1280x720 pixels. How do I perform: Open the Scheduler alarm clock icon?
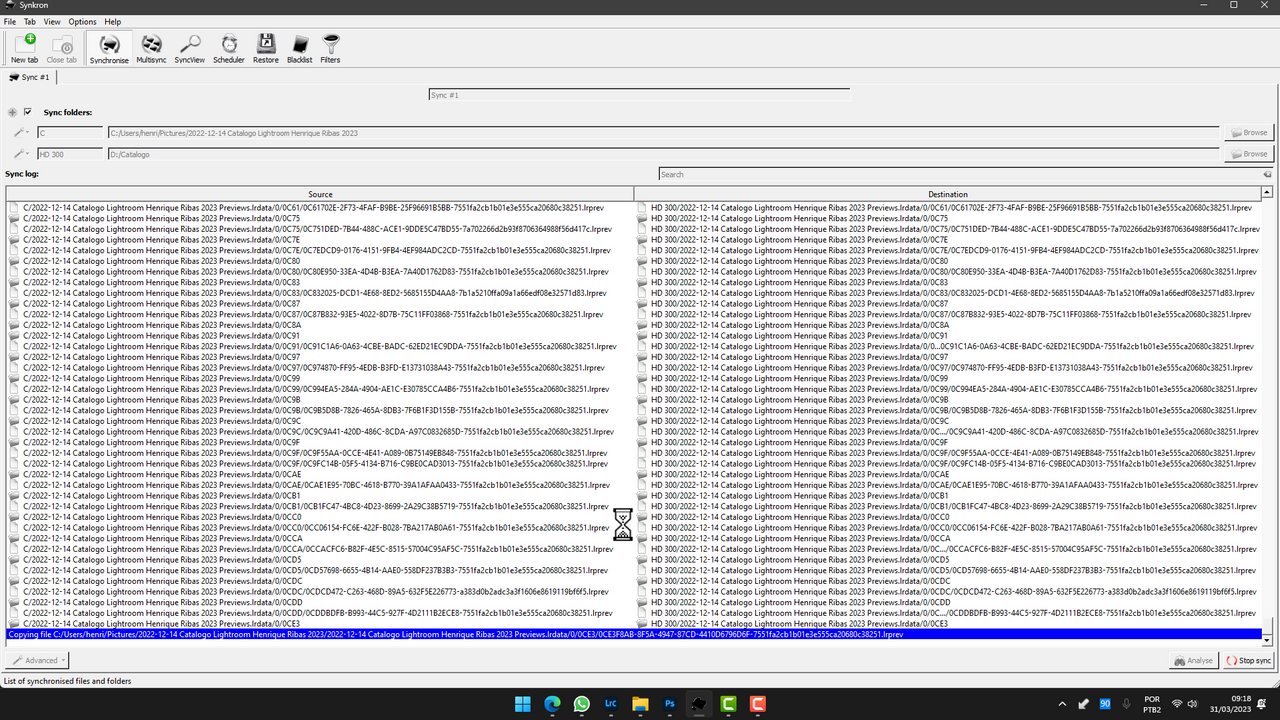[x=229, y=48]
